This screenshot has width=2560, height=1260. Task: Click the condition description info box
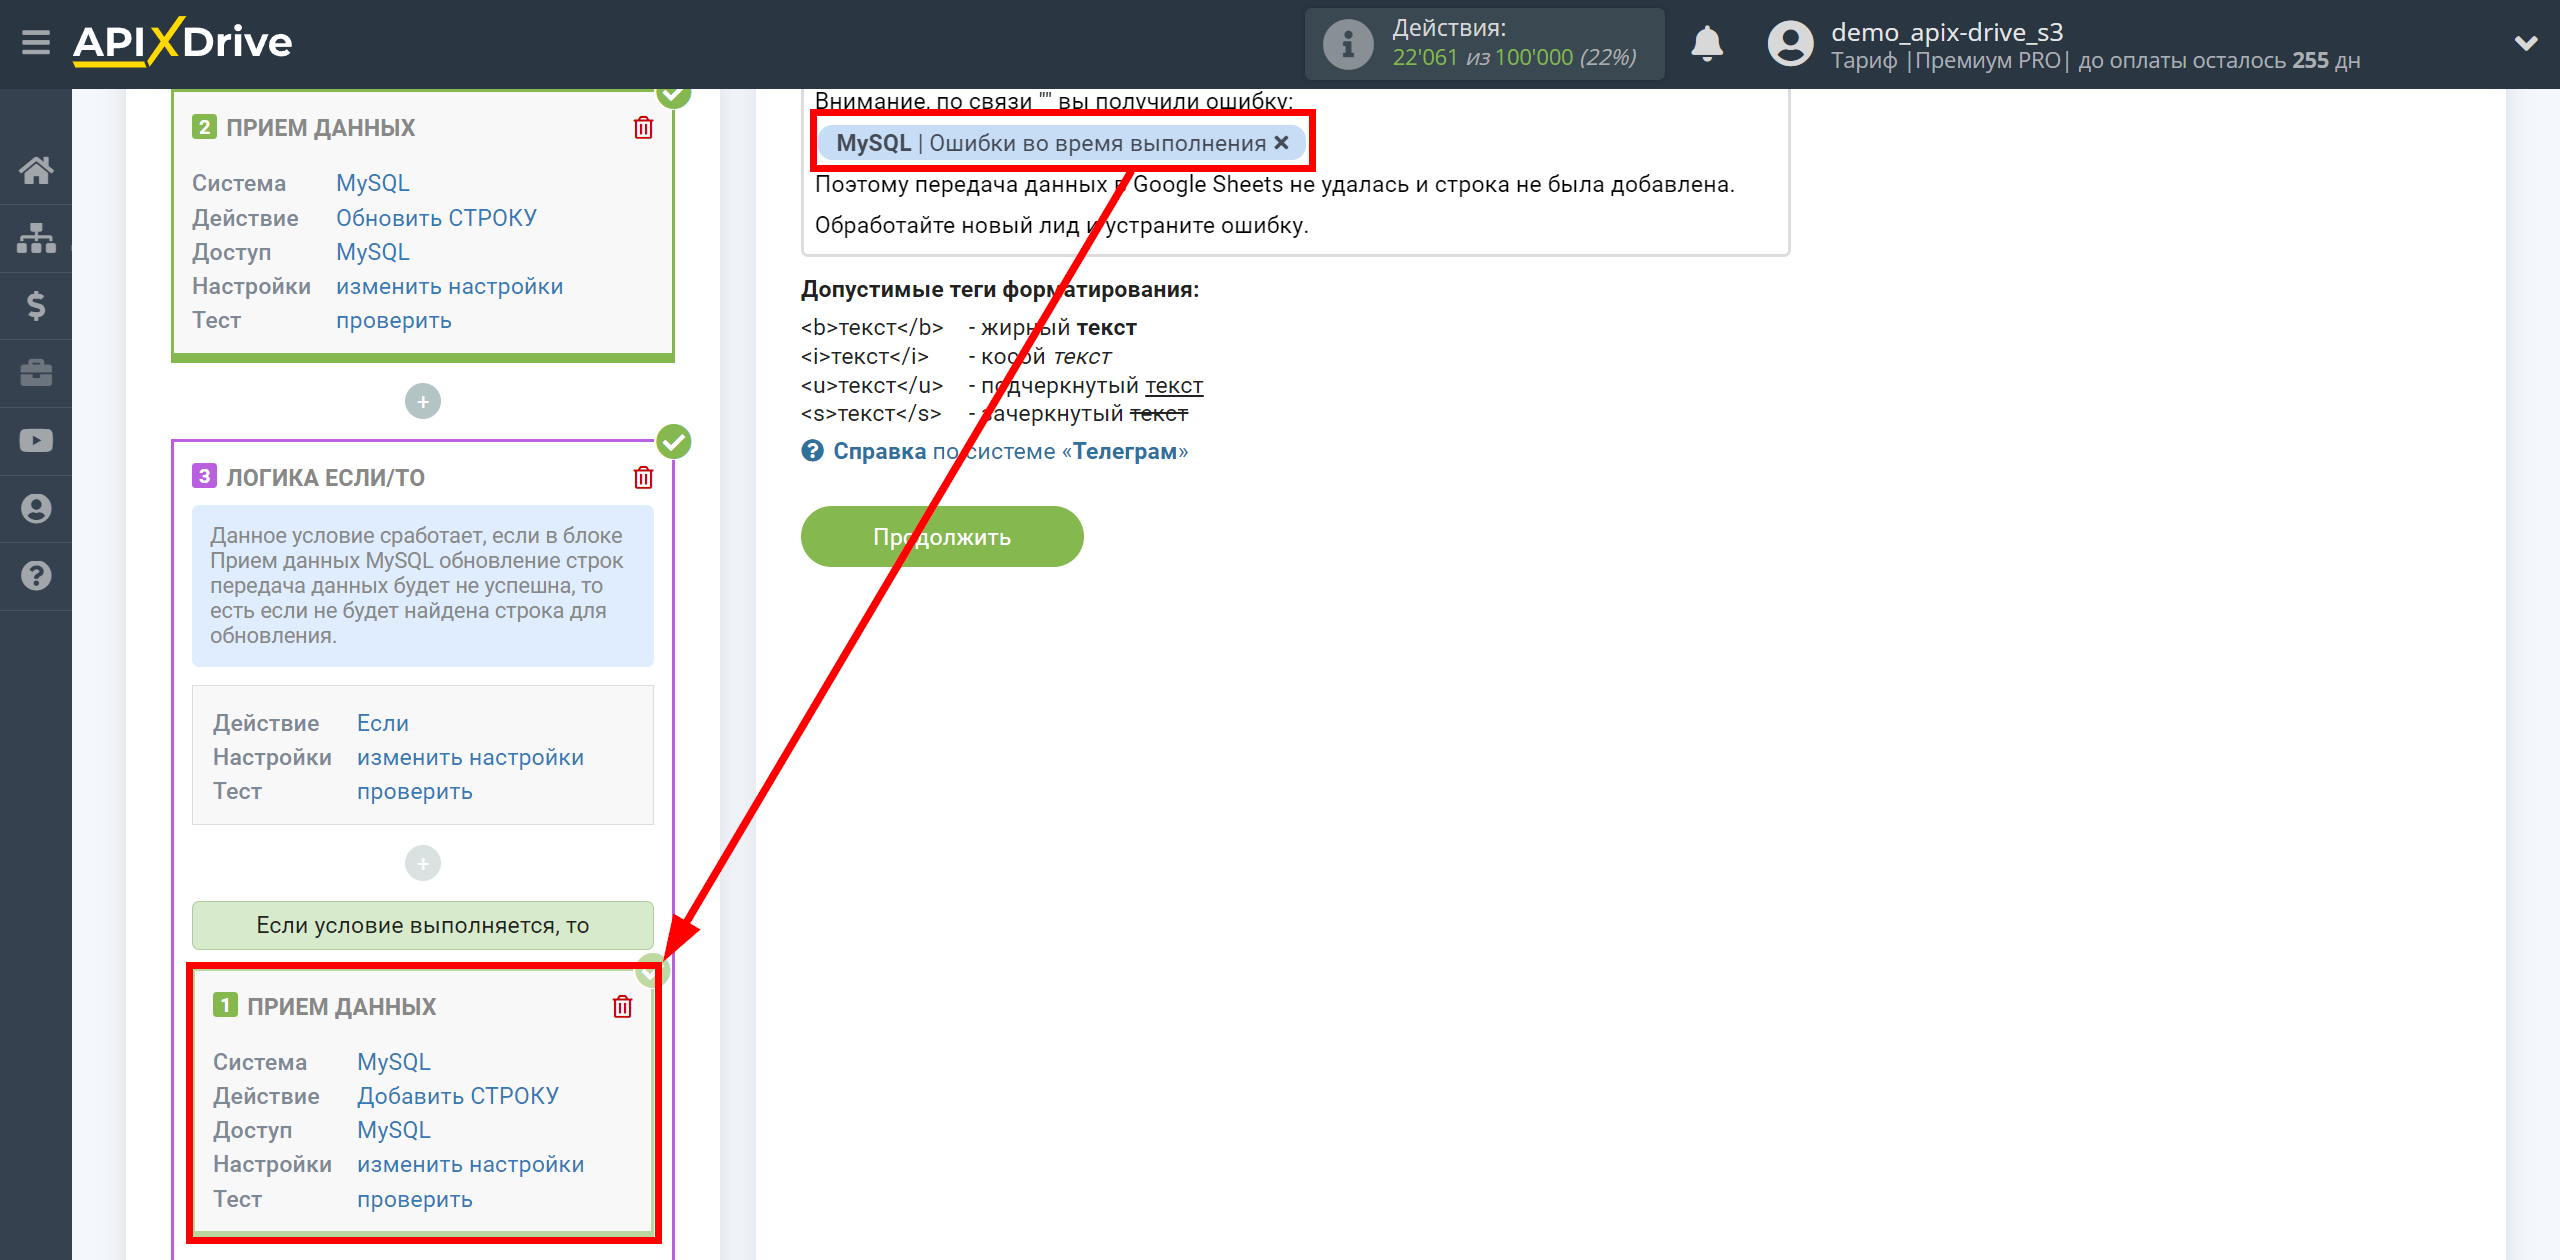pos(423,586)
